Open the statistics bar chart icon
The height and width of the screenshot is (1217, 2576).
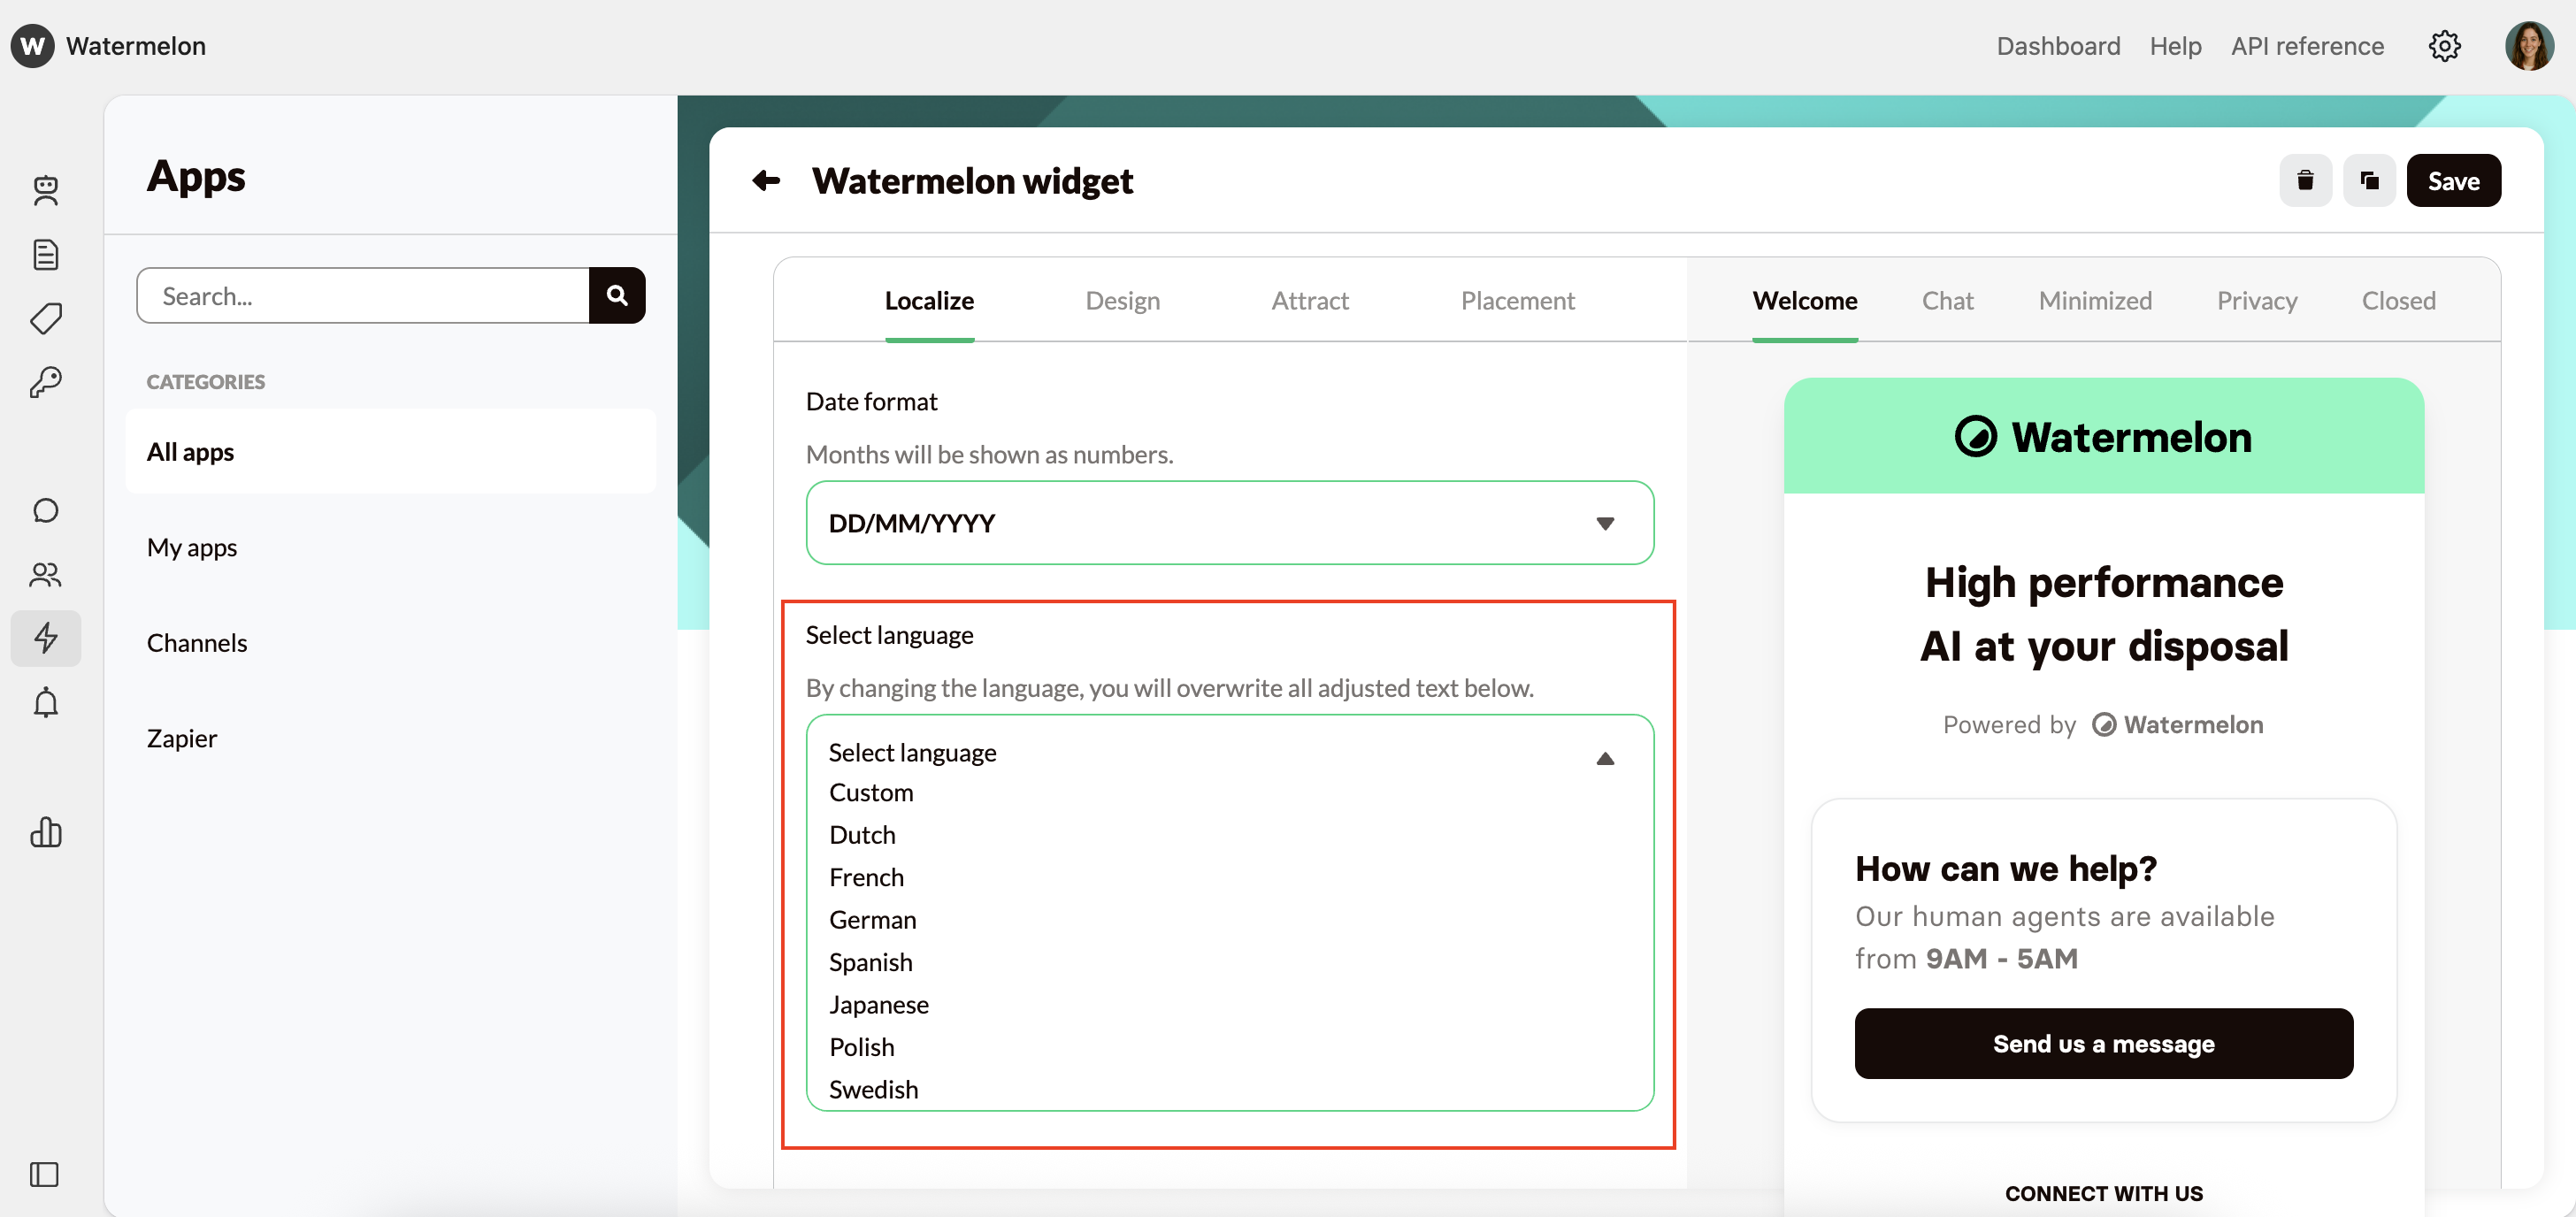(46, 833)
